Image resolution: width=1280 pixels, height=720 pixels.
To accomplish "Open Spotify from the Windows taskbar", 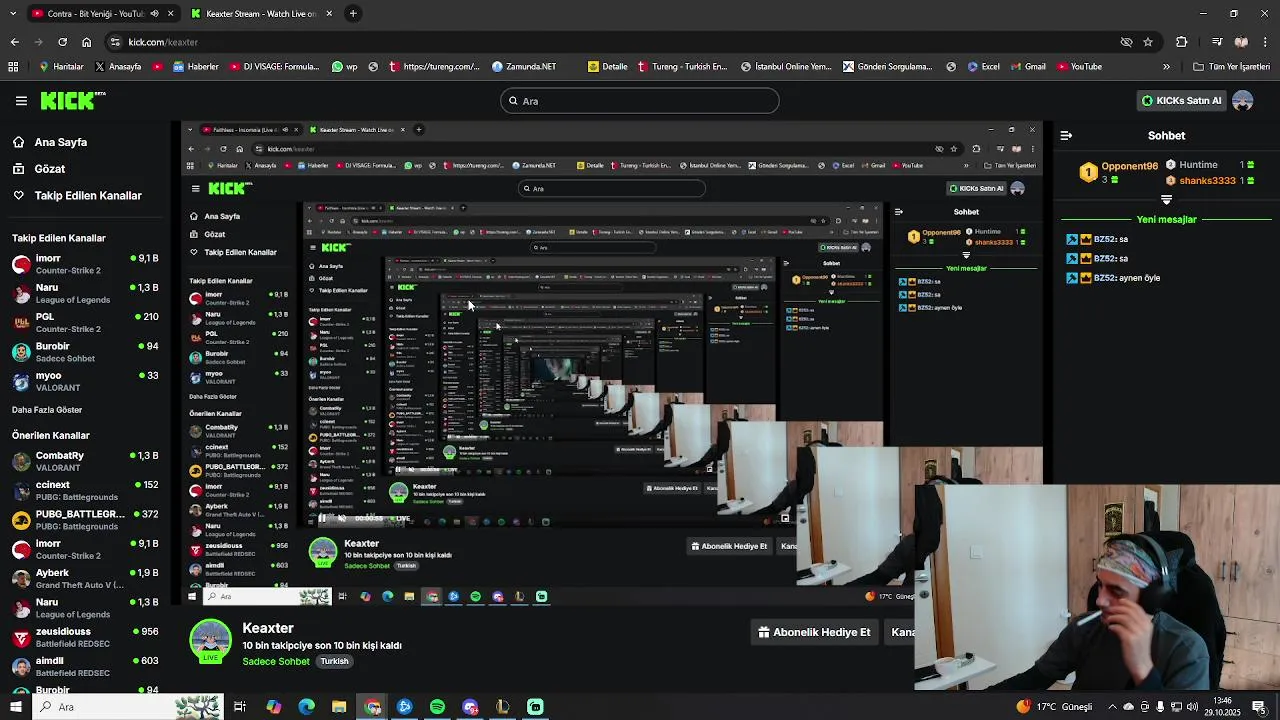I will pyautogui.click(x=437, y=707).
